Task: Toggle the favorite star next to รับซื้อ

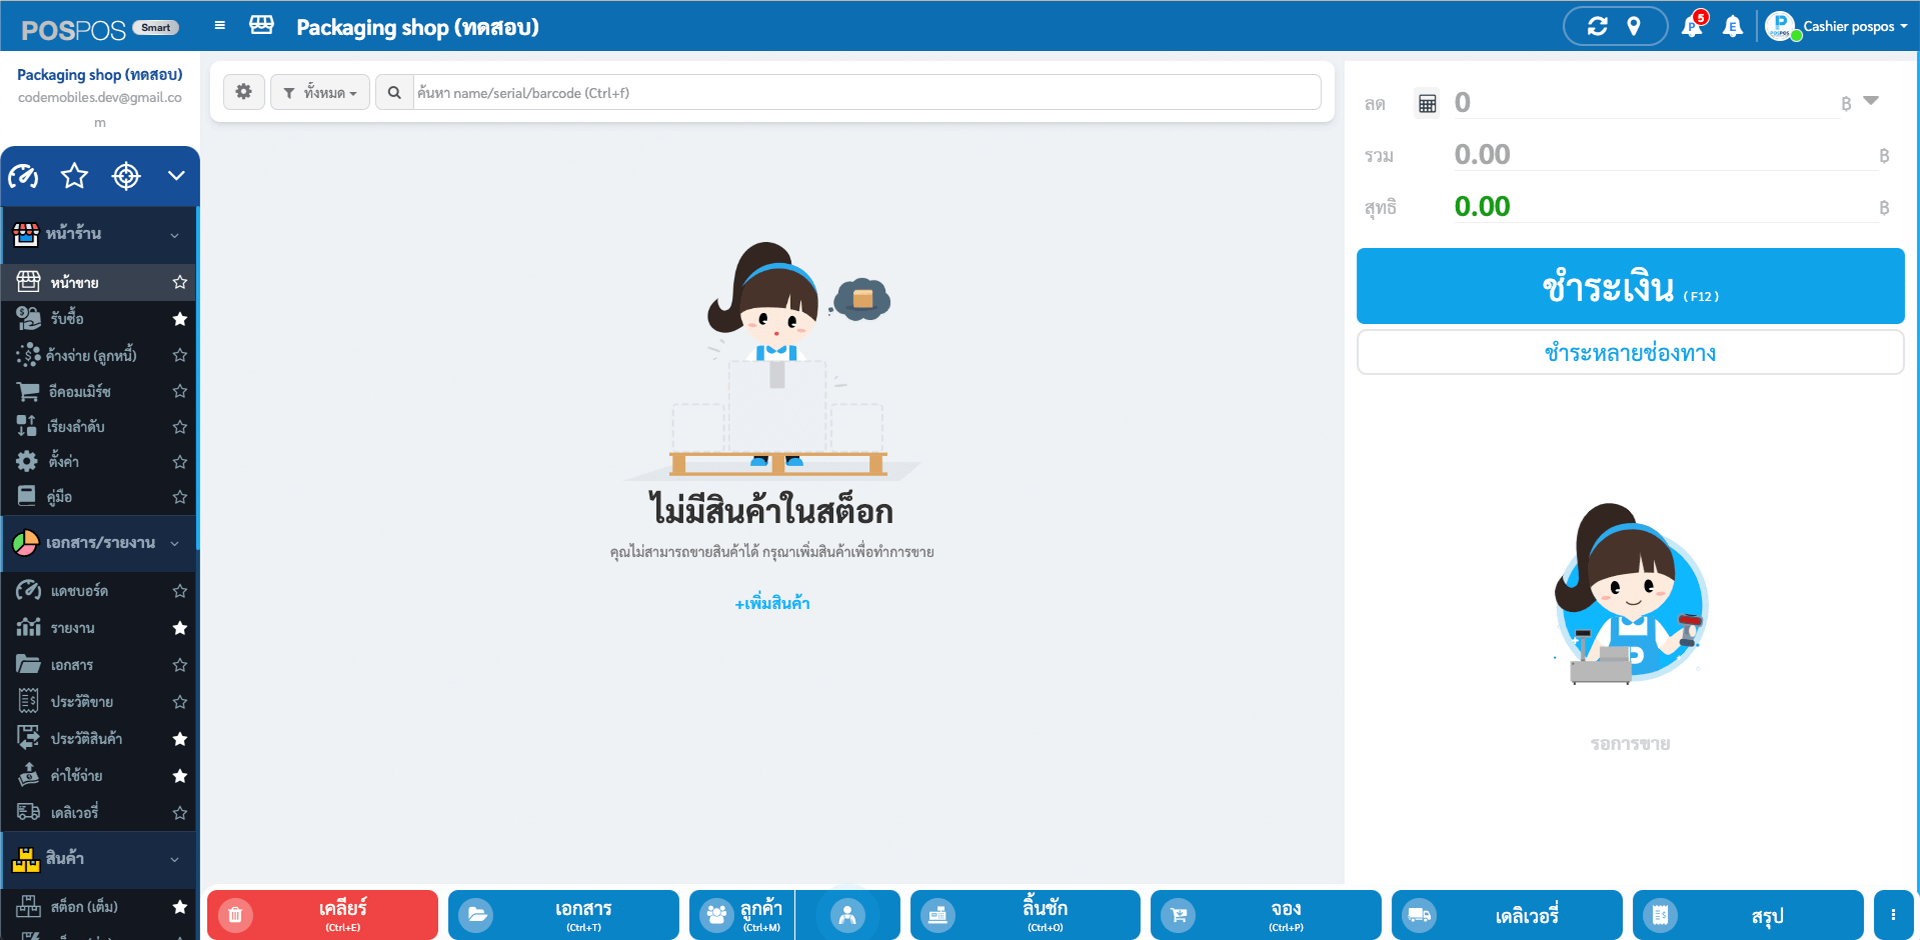Action: [180, 318]
